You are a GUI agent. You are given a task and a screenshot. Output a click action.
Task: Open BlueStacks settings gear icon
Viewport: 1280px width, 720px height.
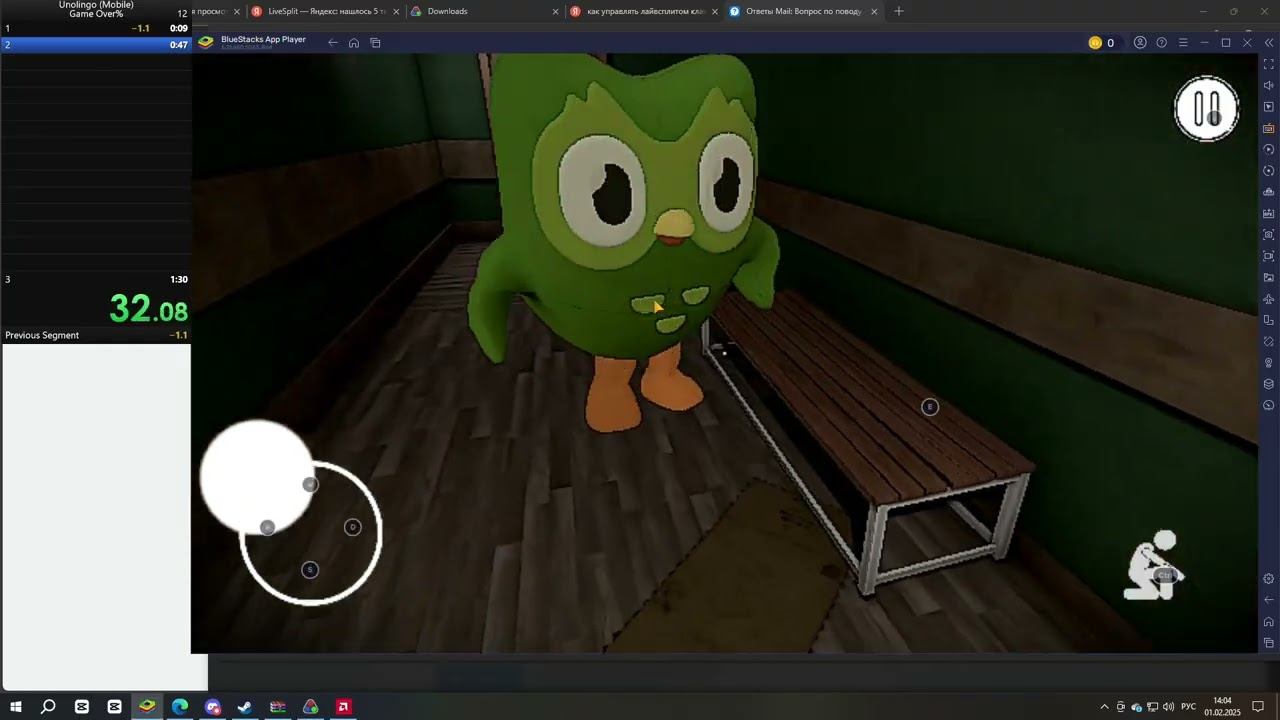tap(1269, 579)
